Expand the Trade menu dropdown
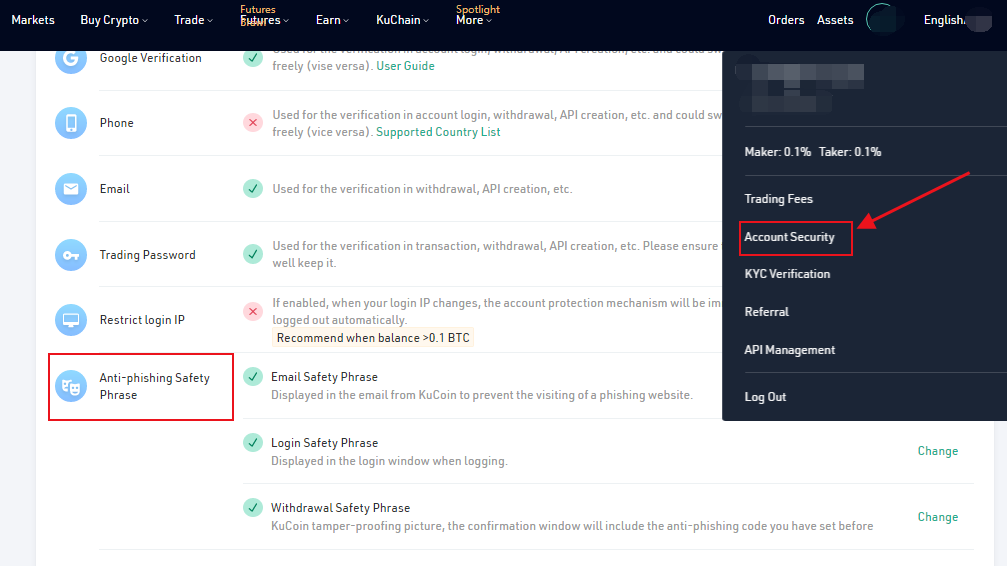The image size is (1007, 566). [x=193, y=20]
